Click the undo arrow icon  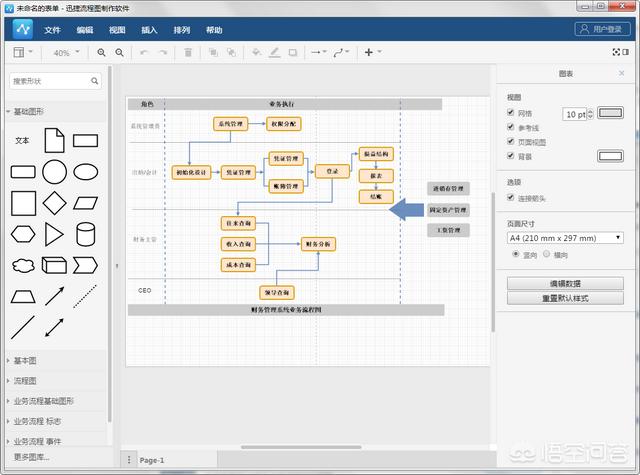pyautogui.click(x=145, y=52)
